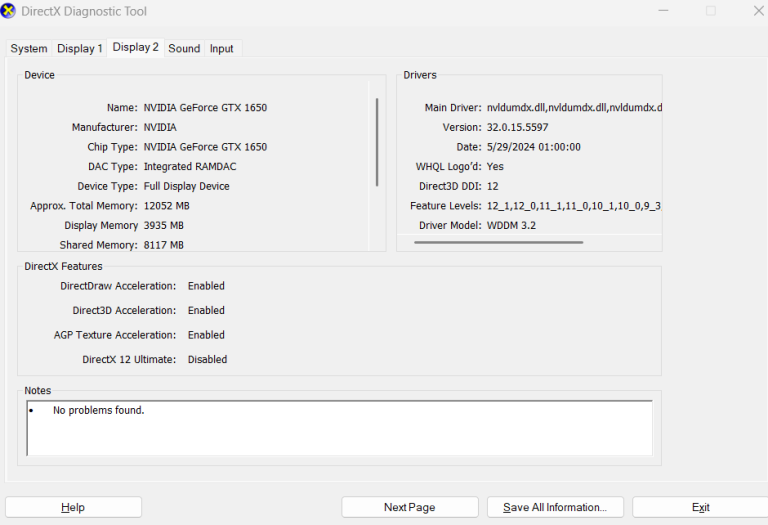Click the Device panel vertical scrollbar

pos(377,142)
